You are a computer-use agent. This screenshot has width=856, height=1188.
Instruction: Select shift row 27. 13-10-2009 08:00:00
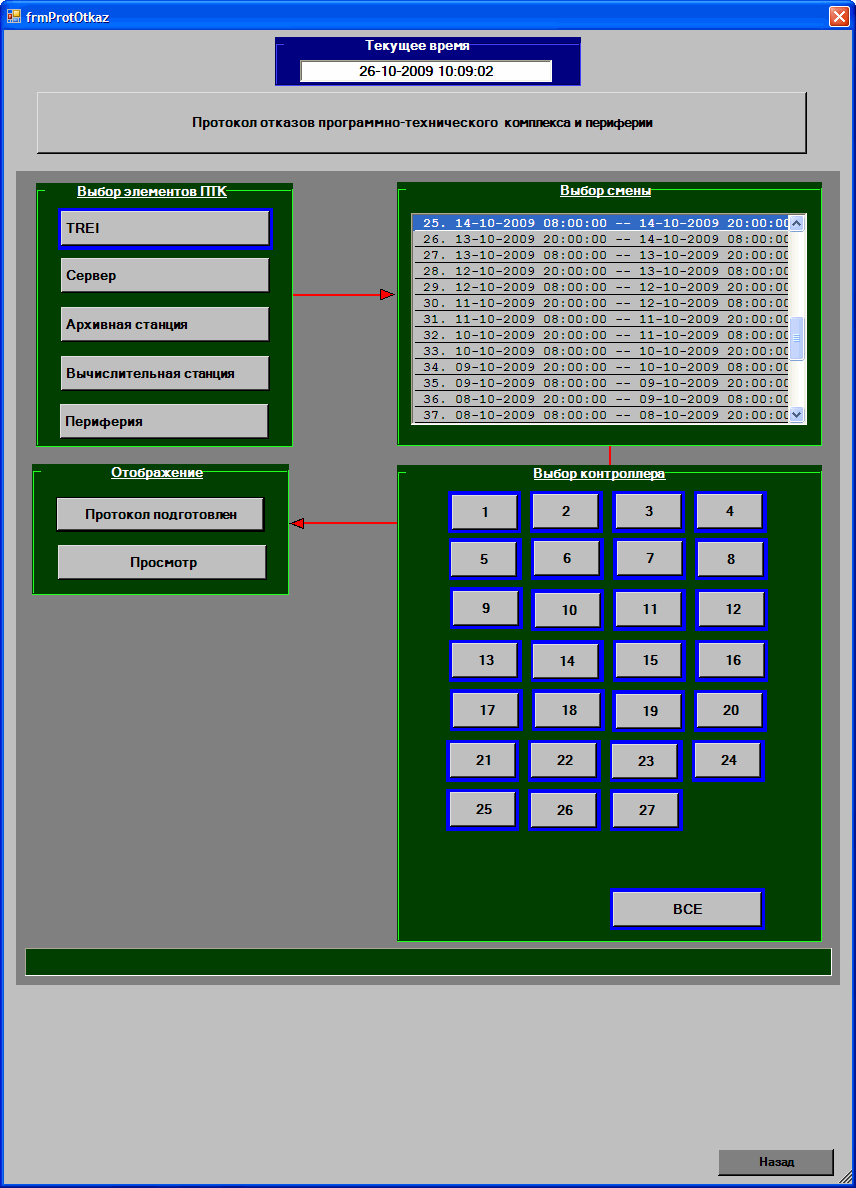(601, 255)
